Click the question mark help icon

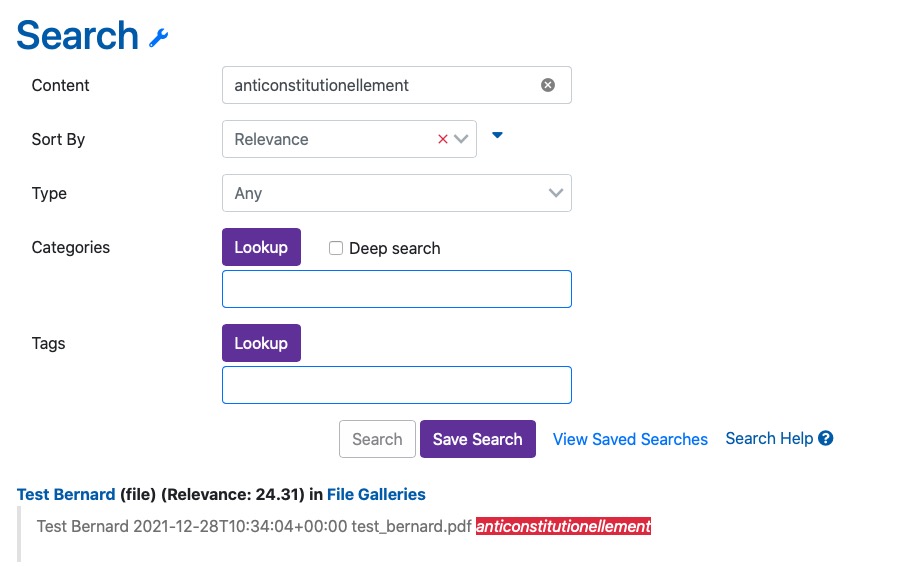coord(826,438)
